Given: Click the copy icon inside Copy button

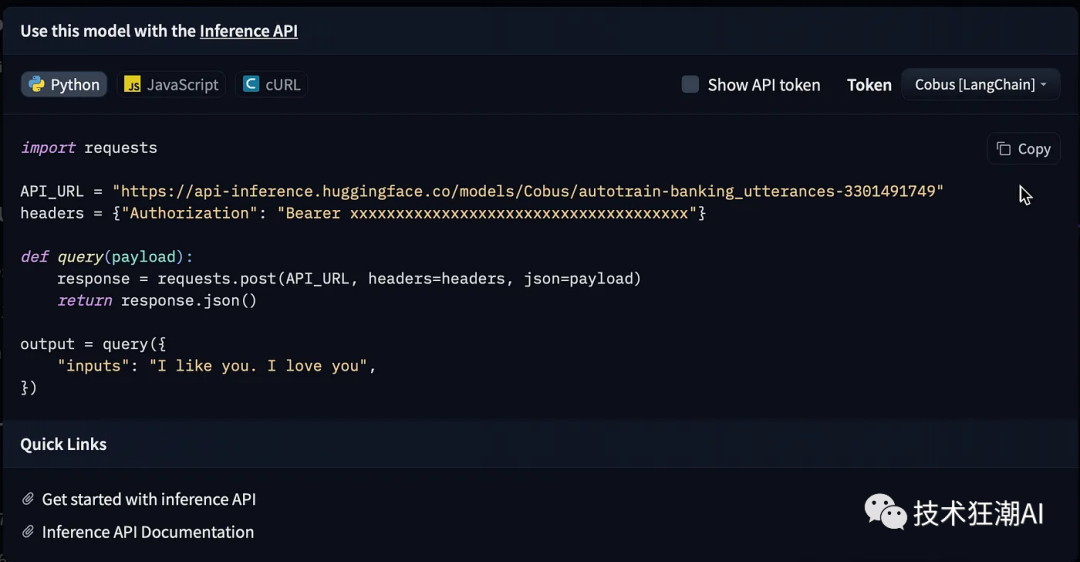Looking at the screenshot, I should point(1004,149).
